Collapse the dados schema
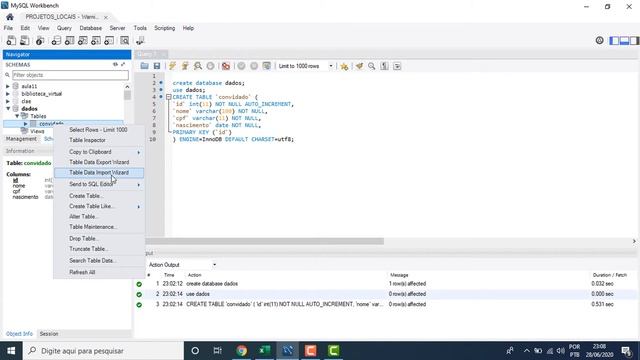Screen dimensions: 640x360 click(x=8, y=109)
